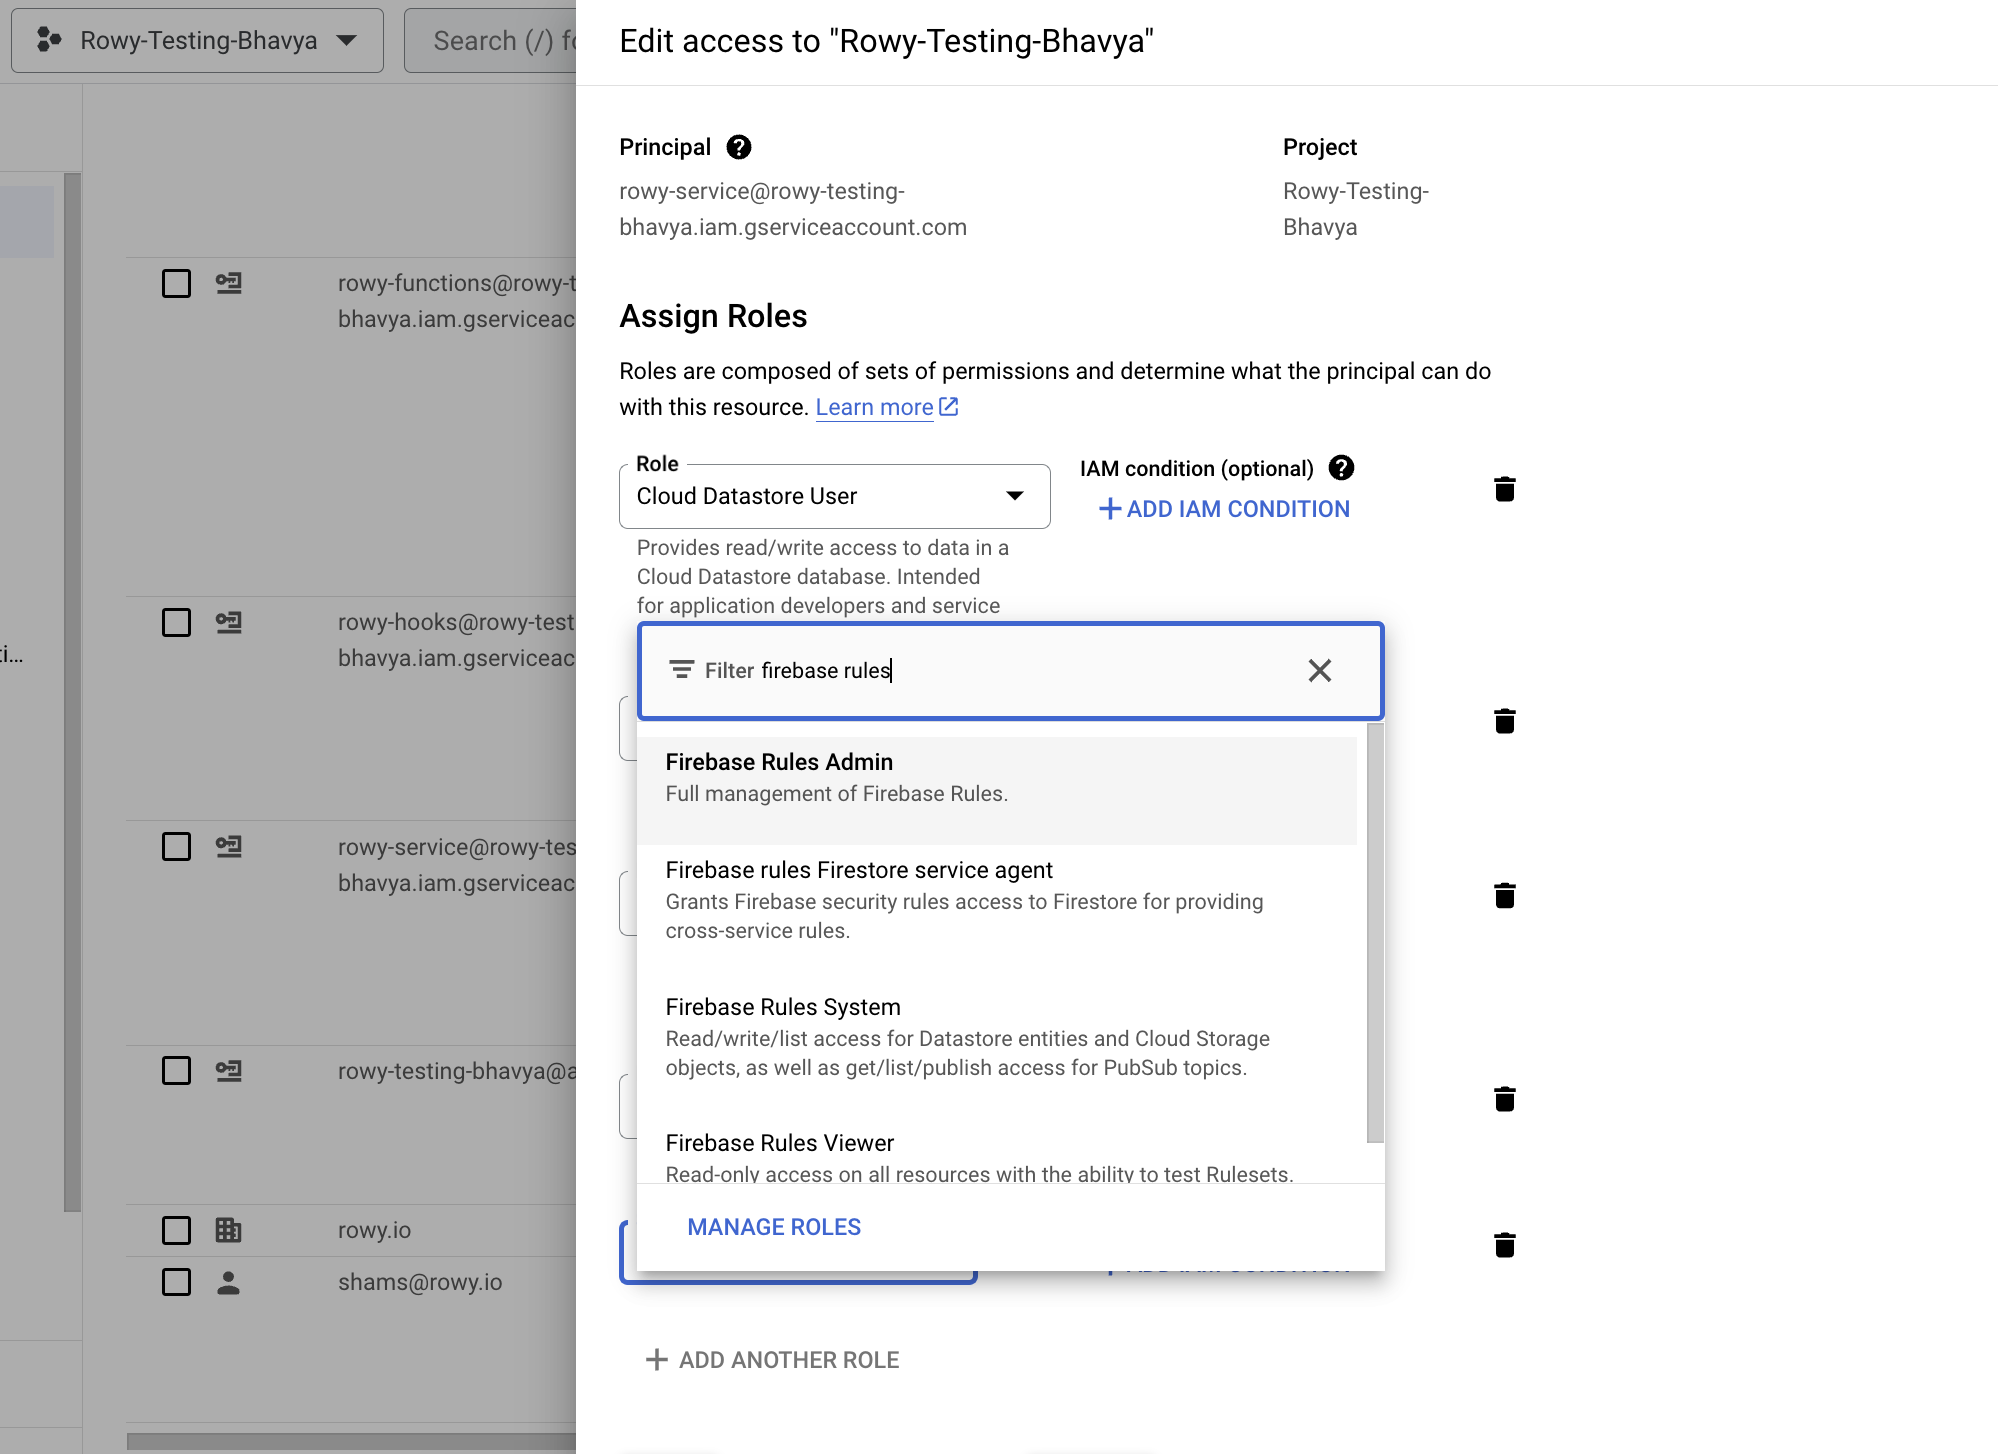Click the organization icon next to rowy.io
Viewport: 1998px width, 1454px height.
(228, 1230)
